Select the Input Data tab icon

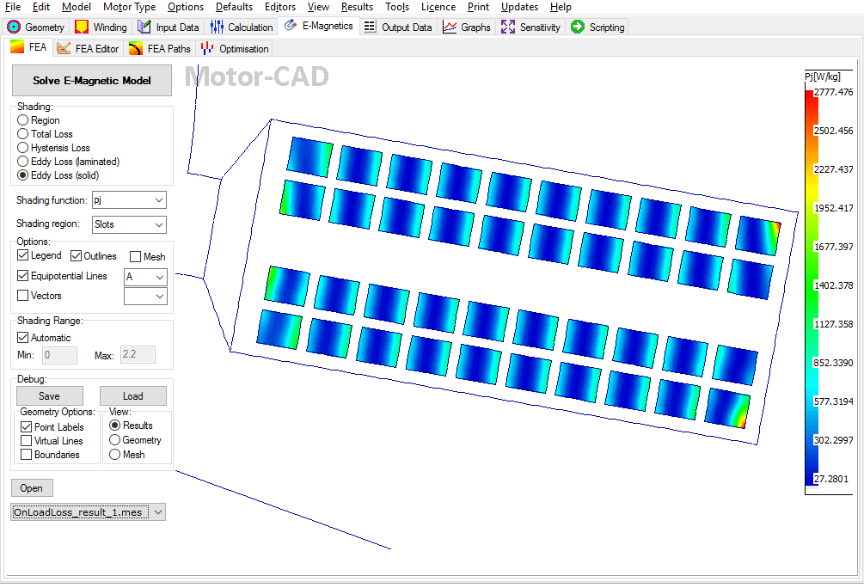(145, 27)
